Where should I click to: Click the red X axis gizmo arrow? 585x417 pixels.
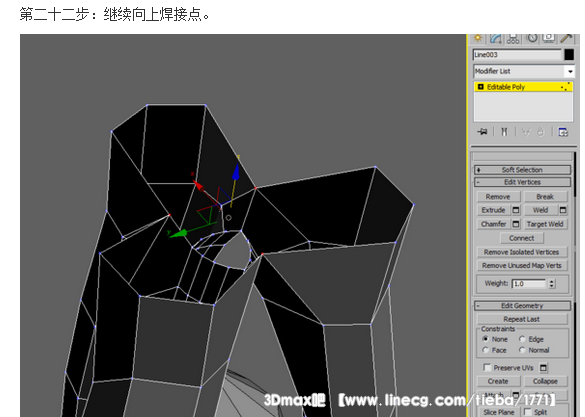pos(198,185)
